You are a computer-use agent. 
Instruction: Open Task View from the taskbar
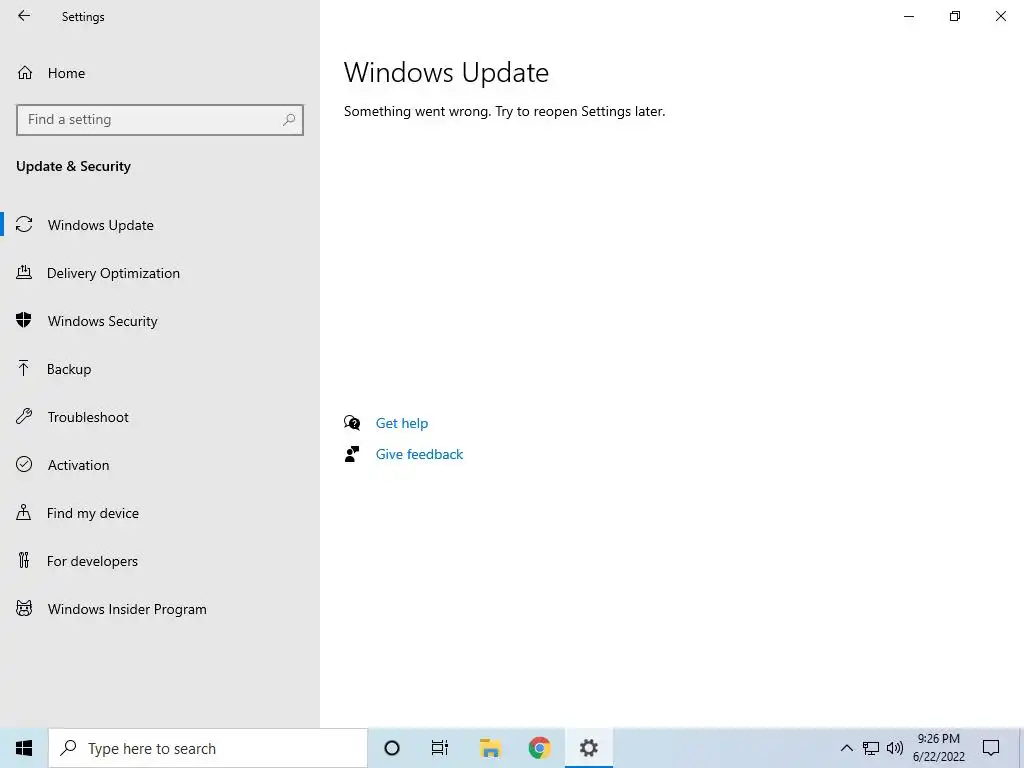click(x=440, y=748)
